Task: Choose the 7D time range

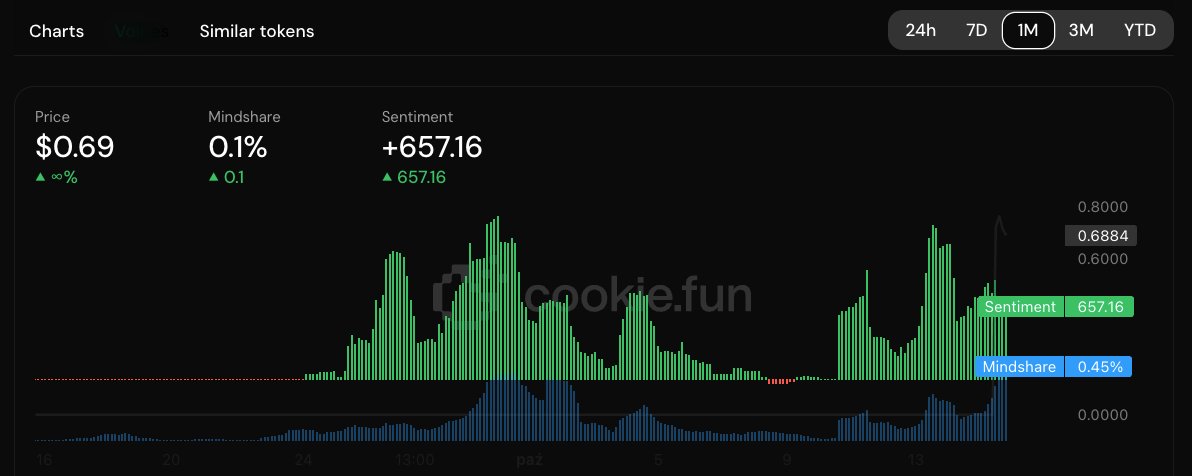Action: click(x=976, y=30)
